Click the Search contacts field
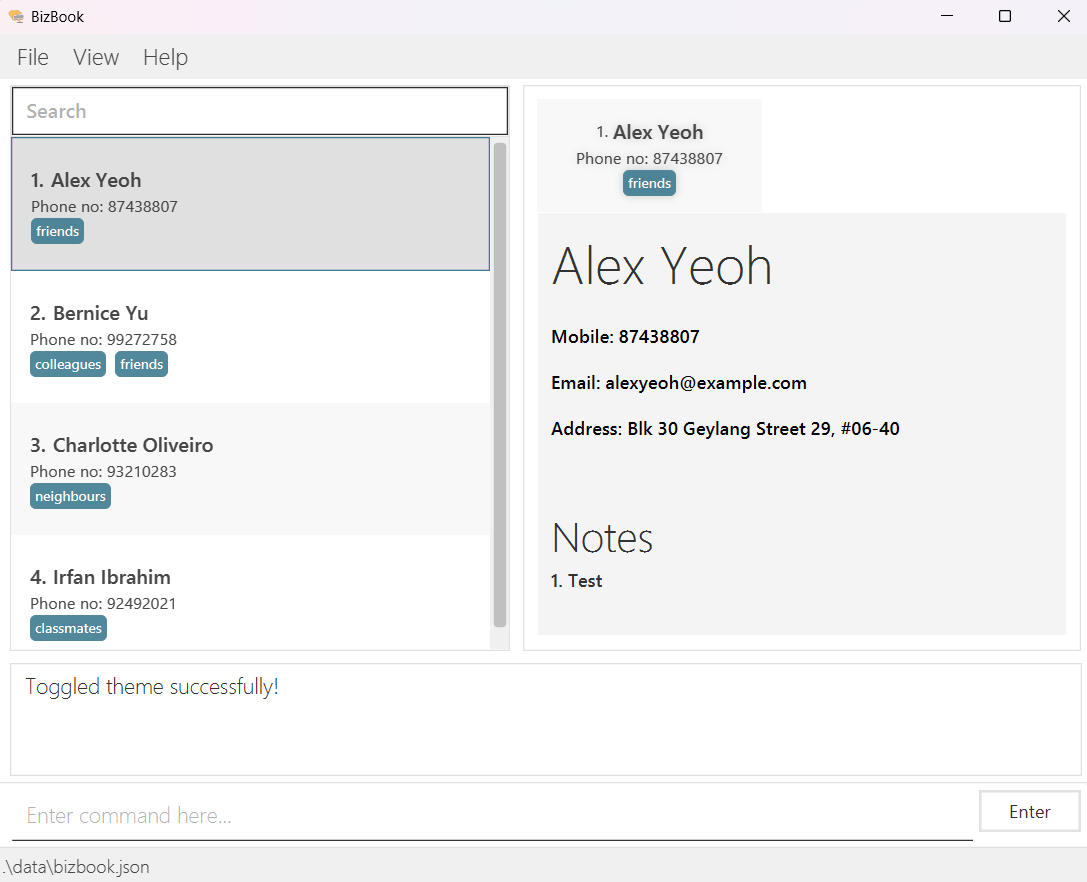Viewport: 1087px width, 882px height. point(260,111)
